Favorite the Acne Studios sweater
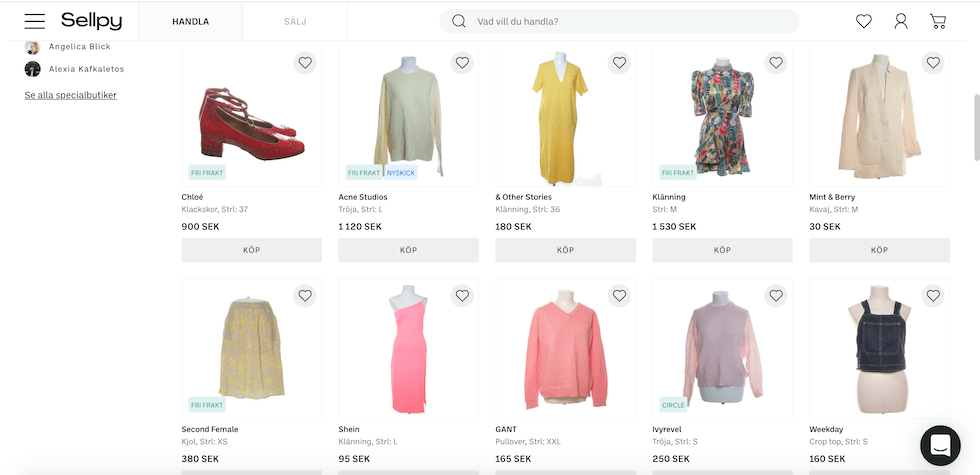 pos(462,63)
